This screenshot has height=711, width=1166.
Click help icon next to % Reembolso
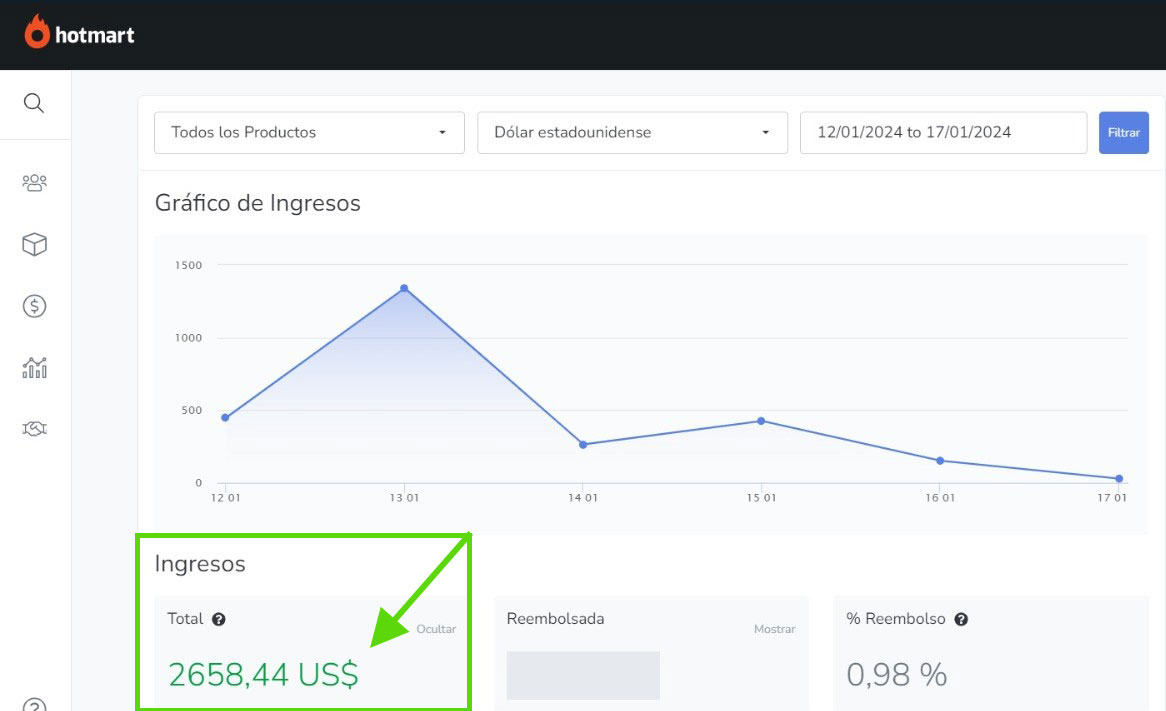(961, 619)
